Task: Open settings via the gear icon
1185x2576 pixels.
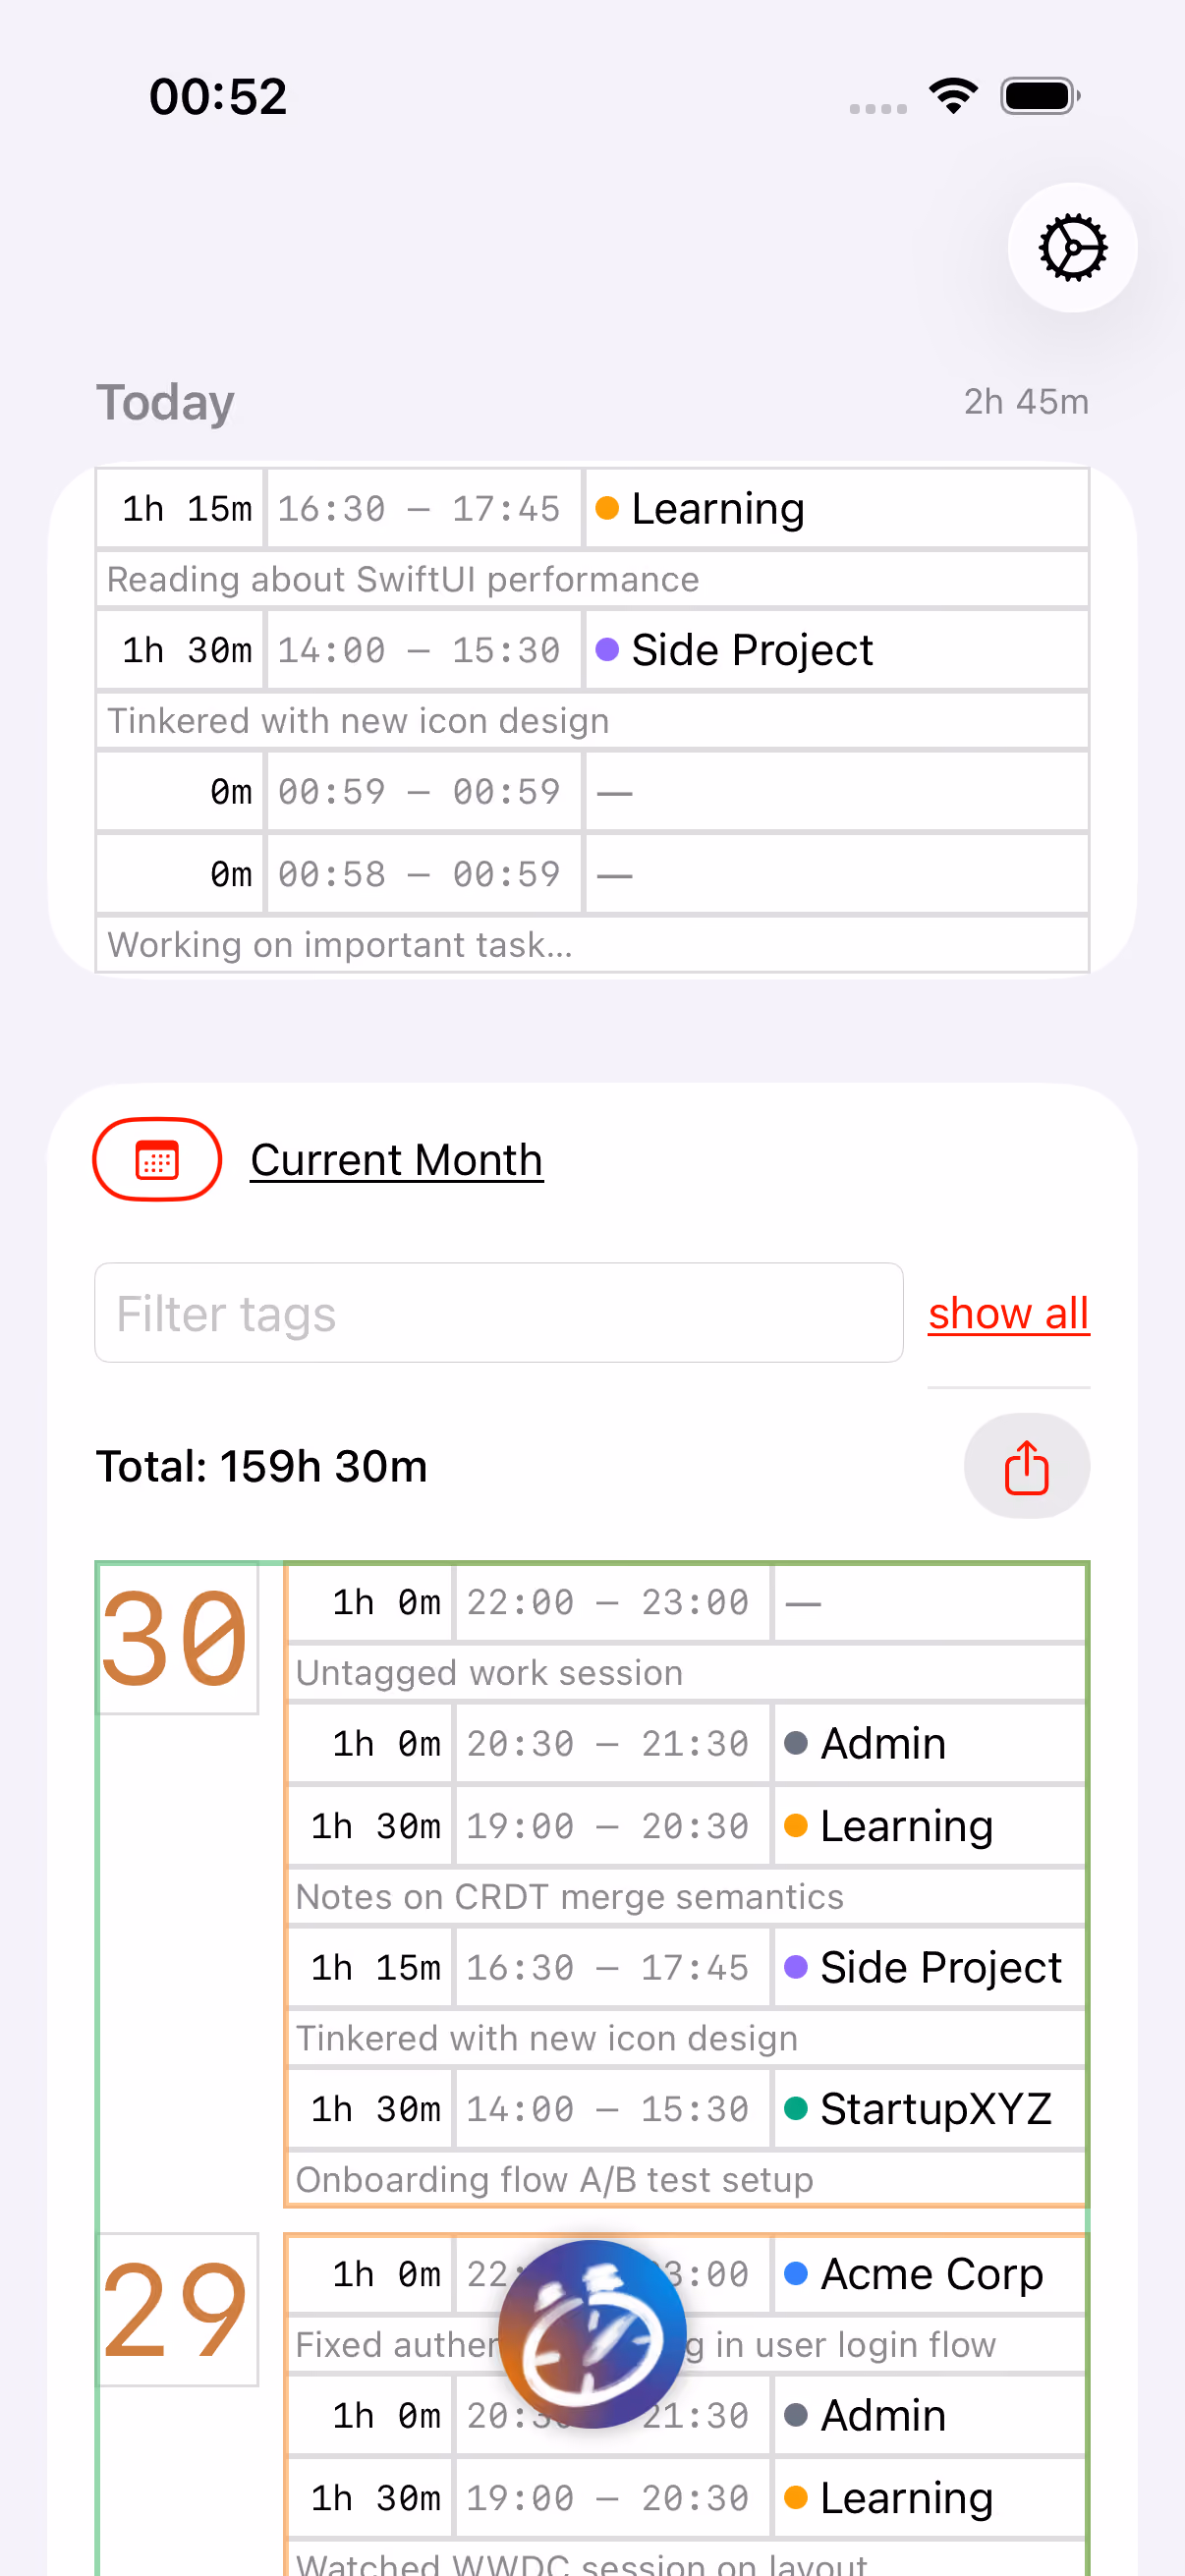Action: (x=1072, y=247)
